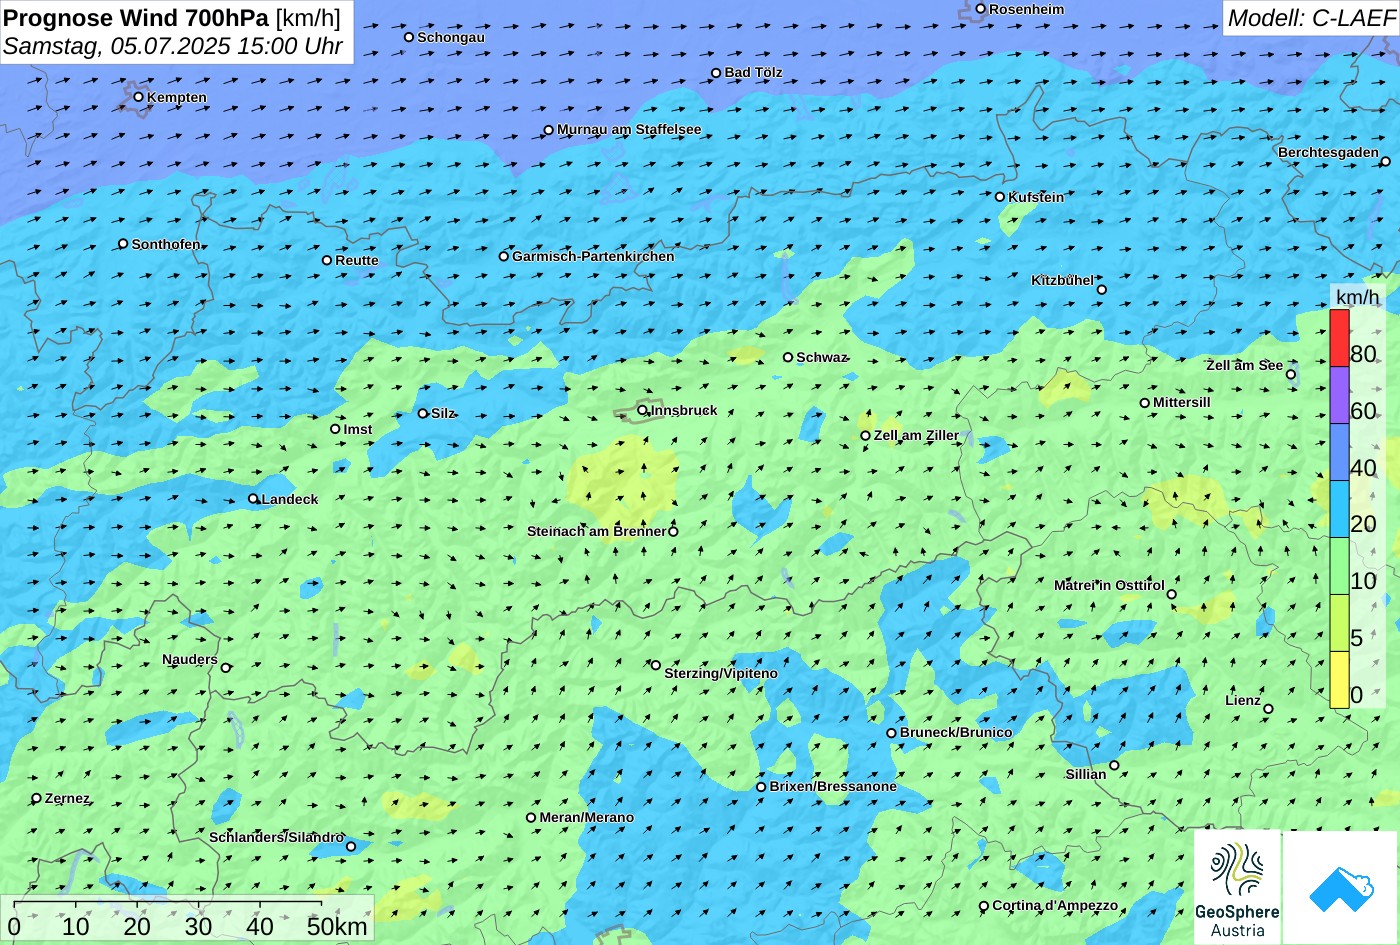Select the Brixen/Bressanone marker
1400x945 pixels.
761,787
